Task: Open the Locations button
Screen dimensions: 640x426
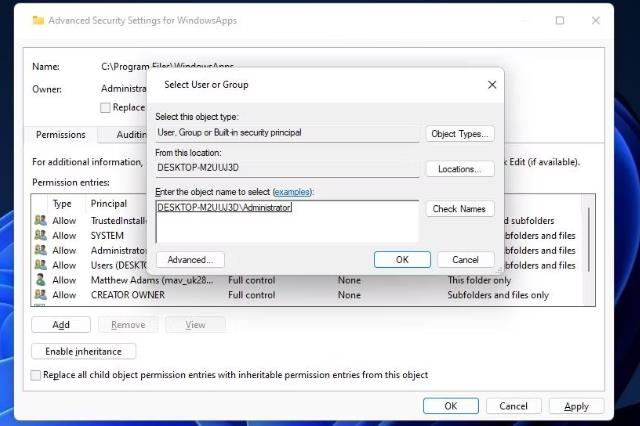Action: click(460, 169)
